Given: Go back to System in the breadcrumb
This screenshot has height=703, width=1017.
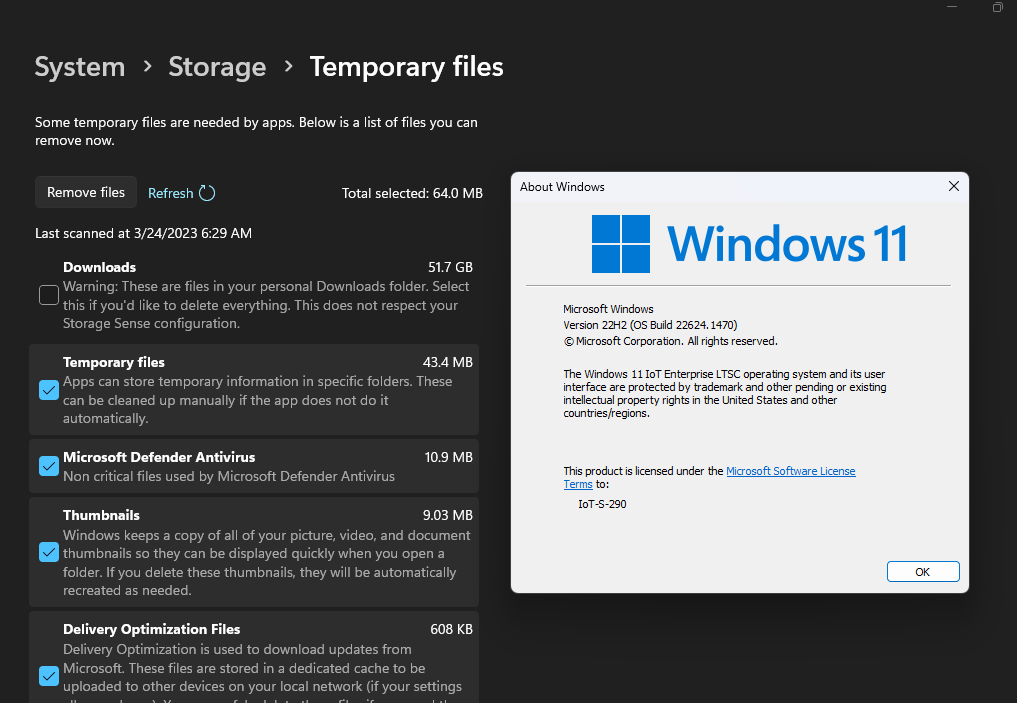Looking at the screenshot, I should point(80,67).
